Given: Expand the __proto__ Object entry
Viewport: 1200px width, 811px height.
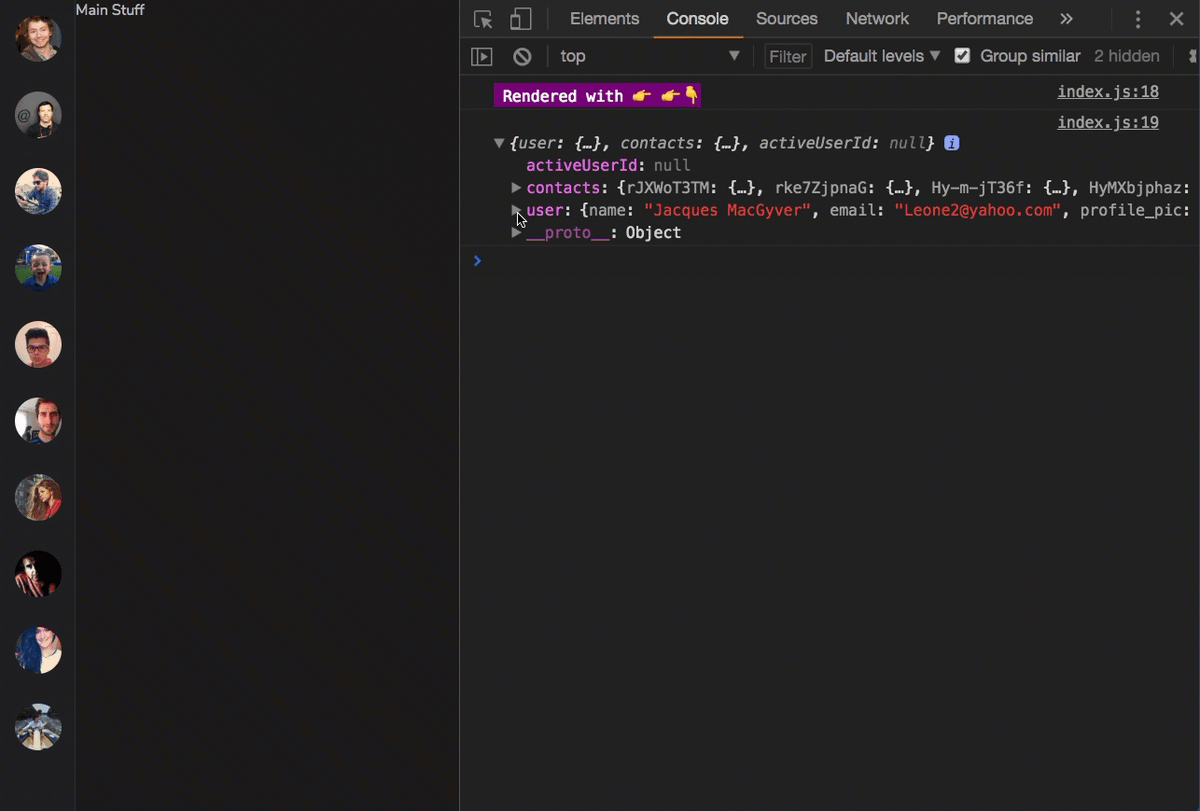Looking at the screenshot, I should [516, 232].
